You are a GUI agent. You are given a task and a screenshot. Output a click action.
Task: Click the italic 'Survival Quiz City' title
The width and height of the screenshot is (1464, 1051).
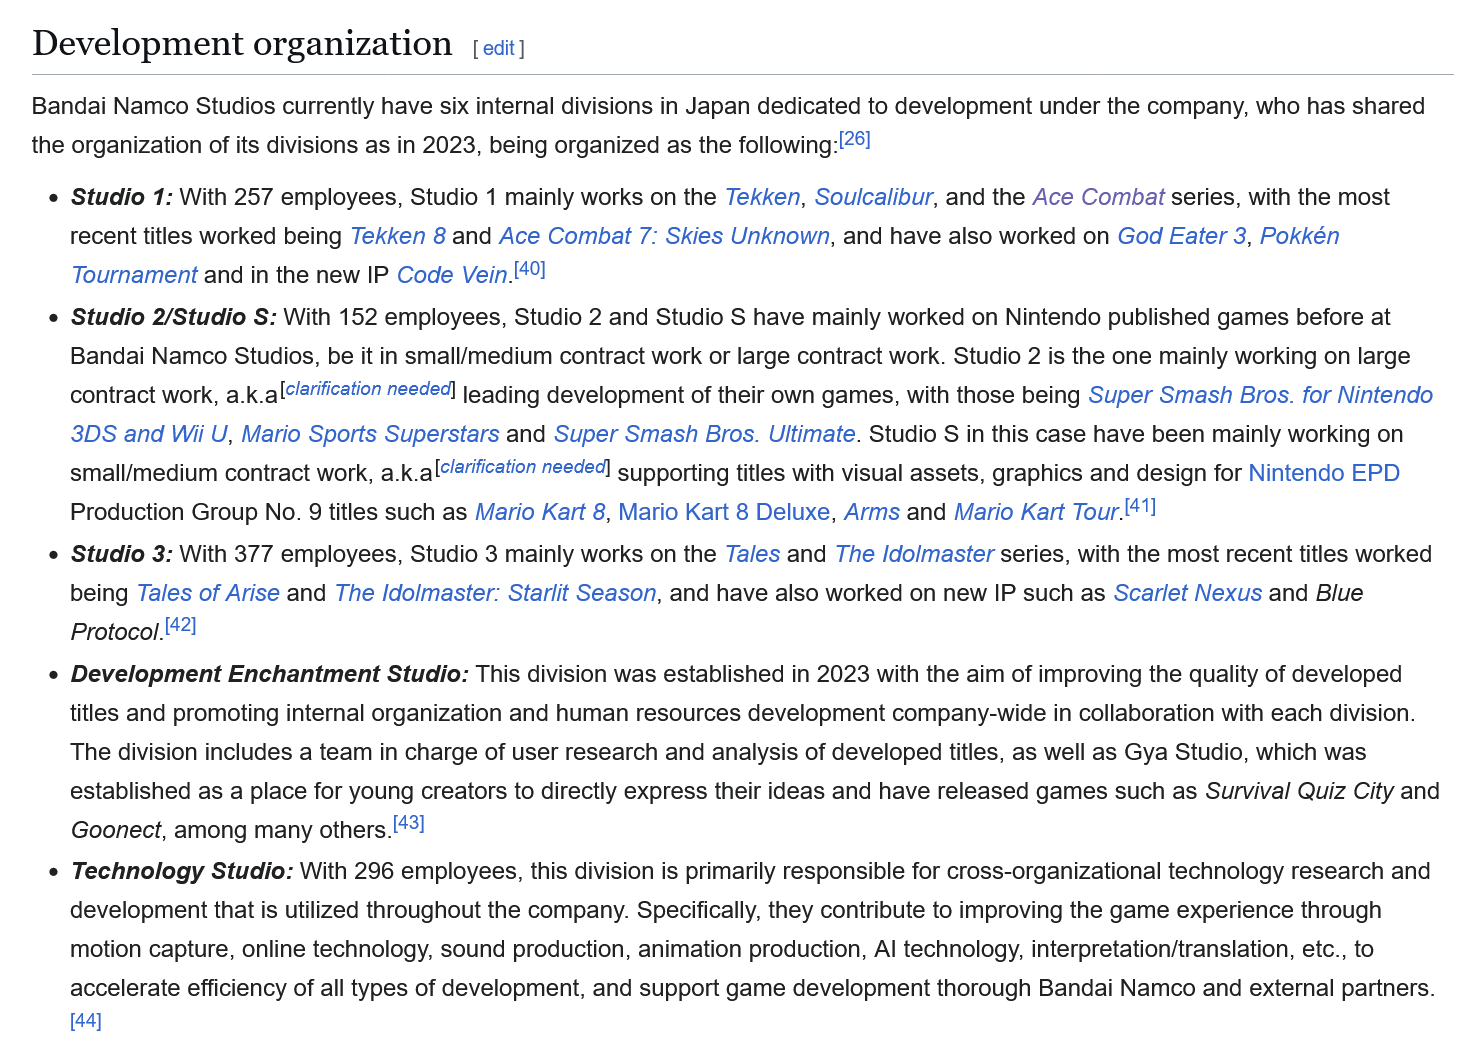click(x=1299, y=791)
